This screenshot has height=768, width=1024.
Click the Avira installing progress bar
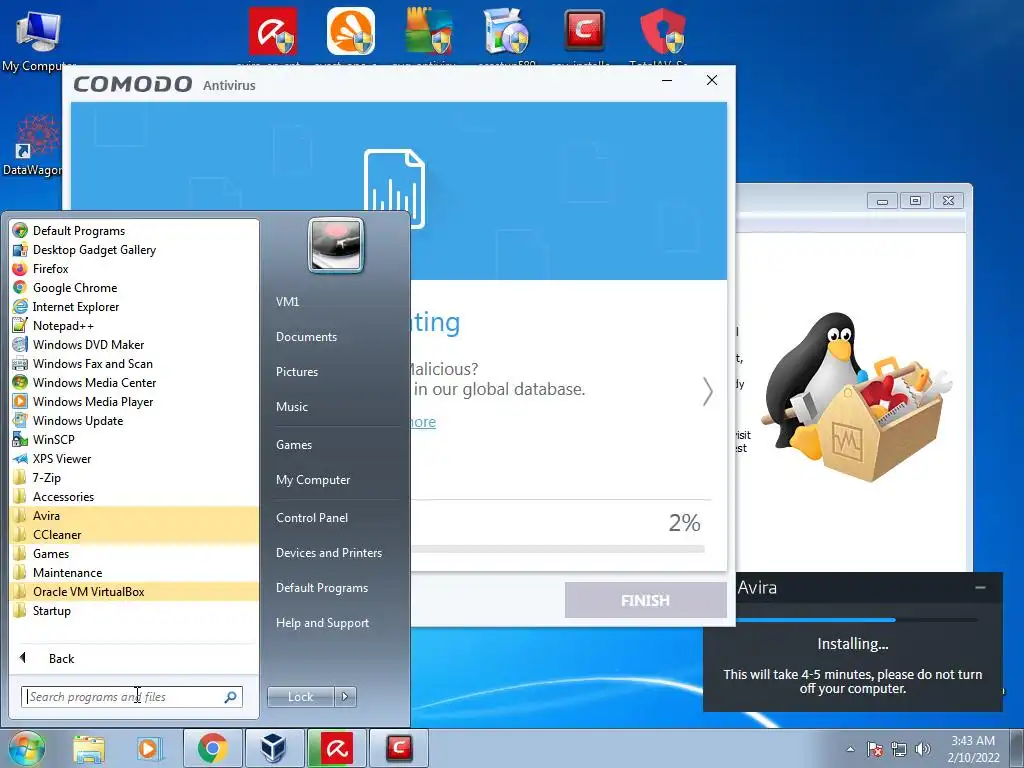pyautogui.click(x=856, y=620)
